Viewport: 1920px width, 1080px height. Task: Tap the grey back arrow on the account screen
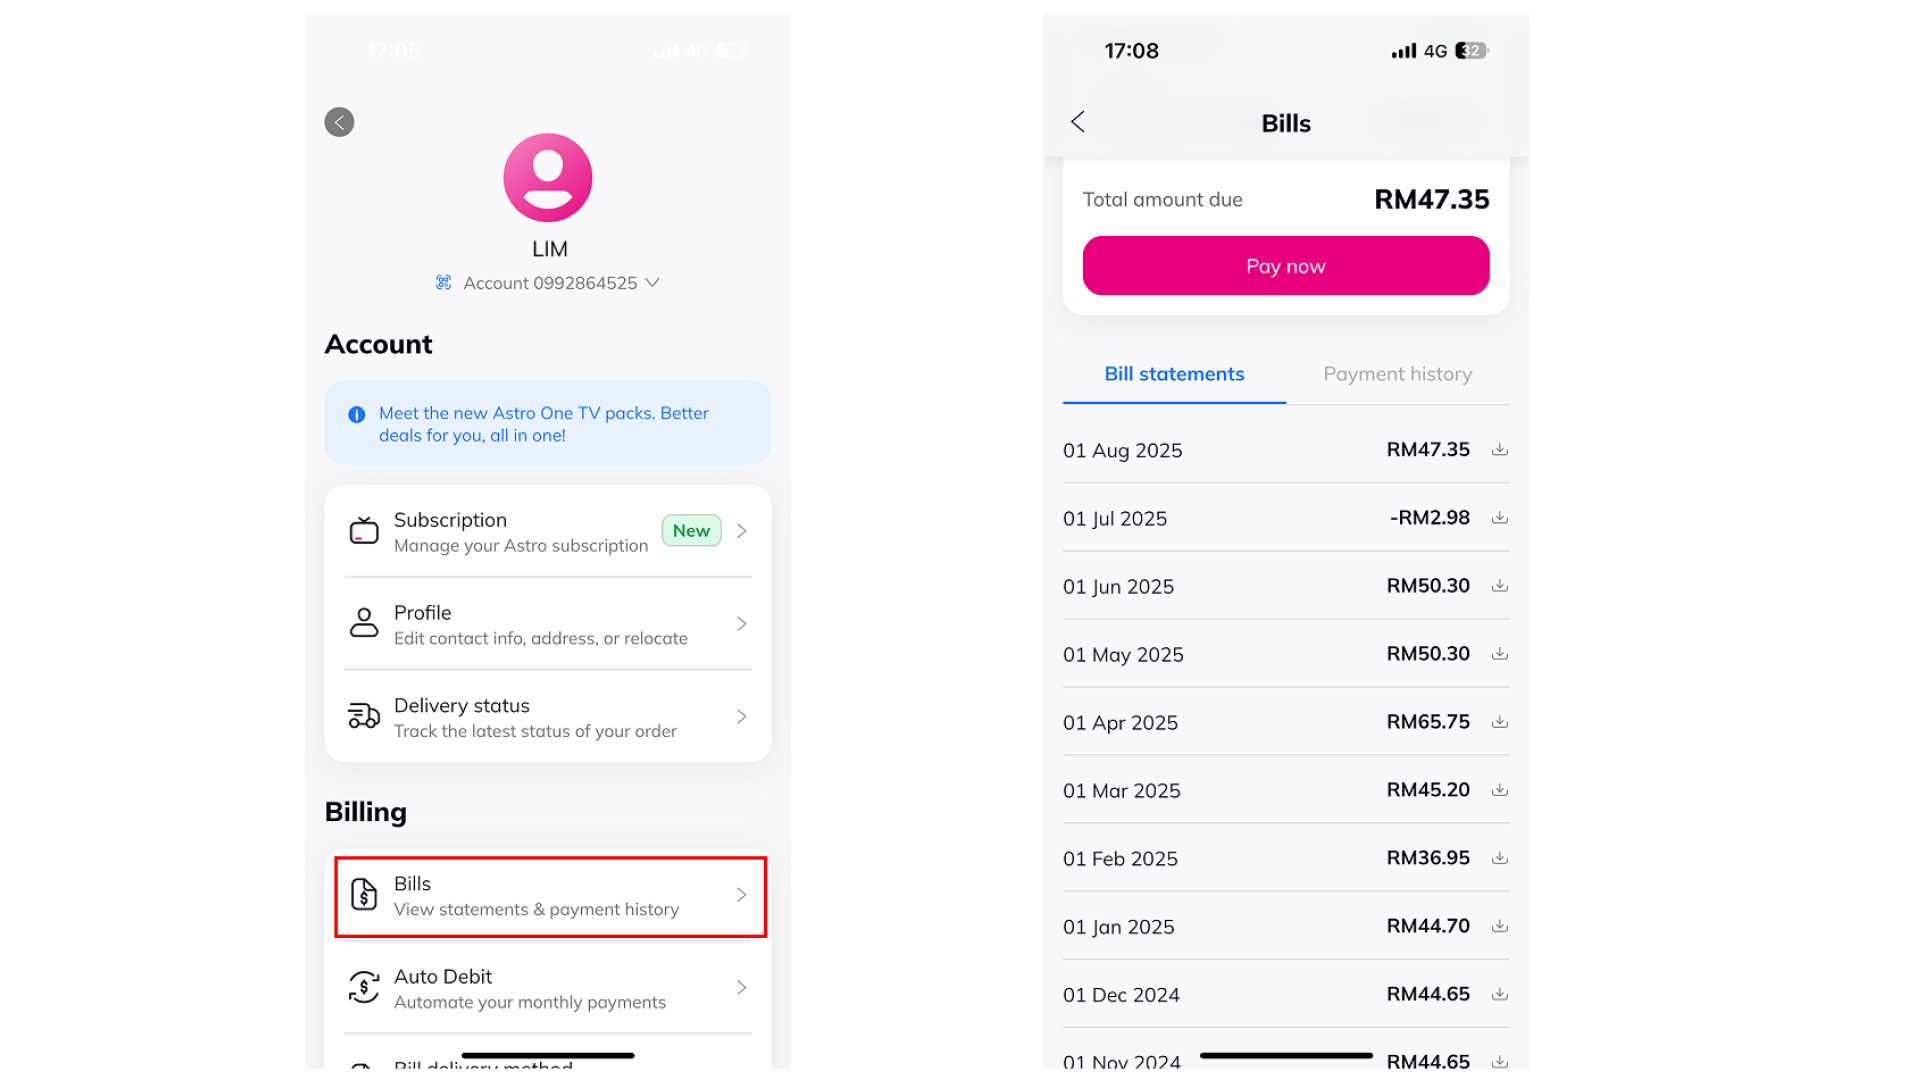tap(339, 122)
